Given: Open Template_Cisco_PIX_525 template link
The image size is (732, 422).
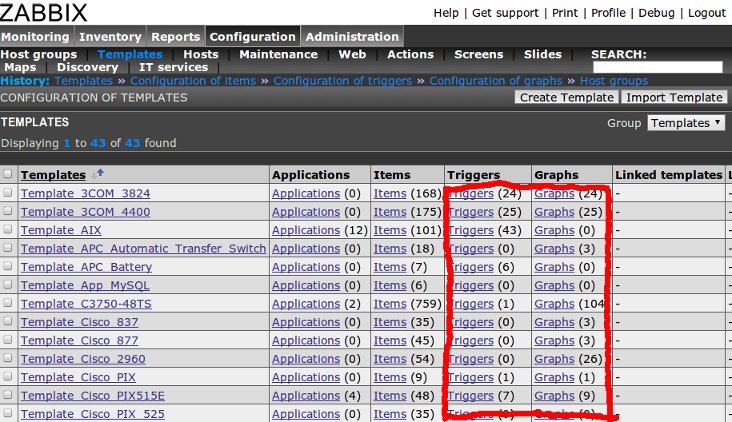Looking at the screenshot, I should [x=92, y=414].
